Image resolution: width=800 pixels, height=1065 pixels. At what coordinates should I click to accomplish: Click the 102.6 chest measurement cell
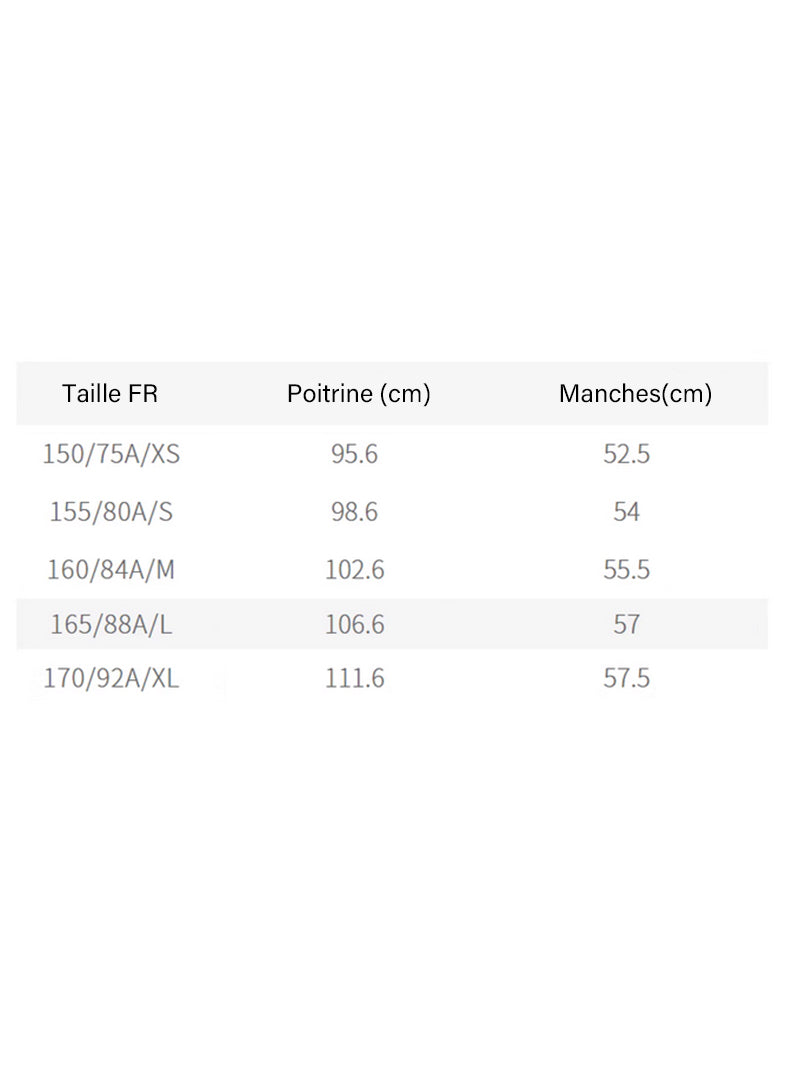354,569
